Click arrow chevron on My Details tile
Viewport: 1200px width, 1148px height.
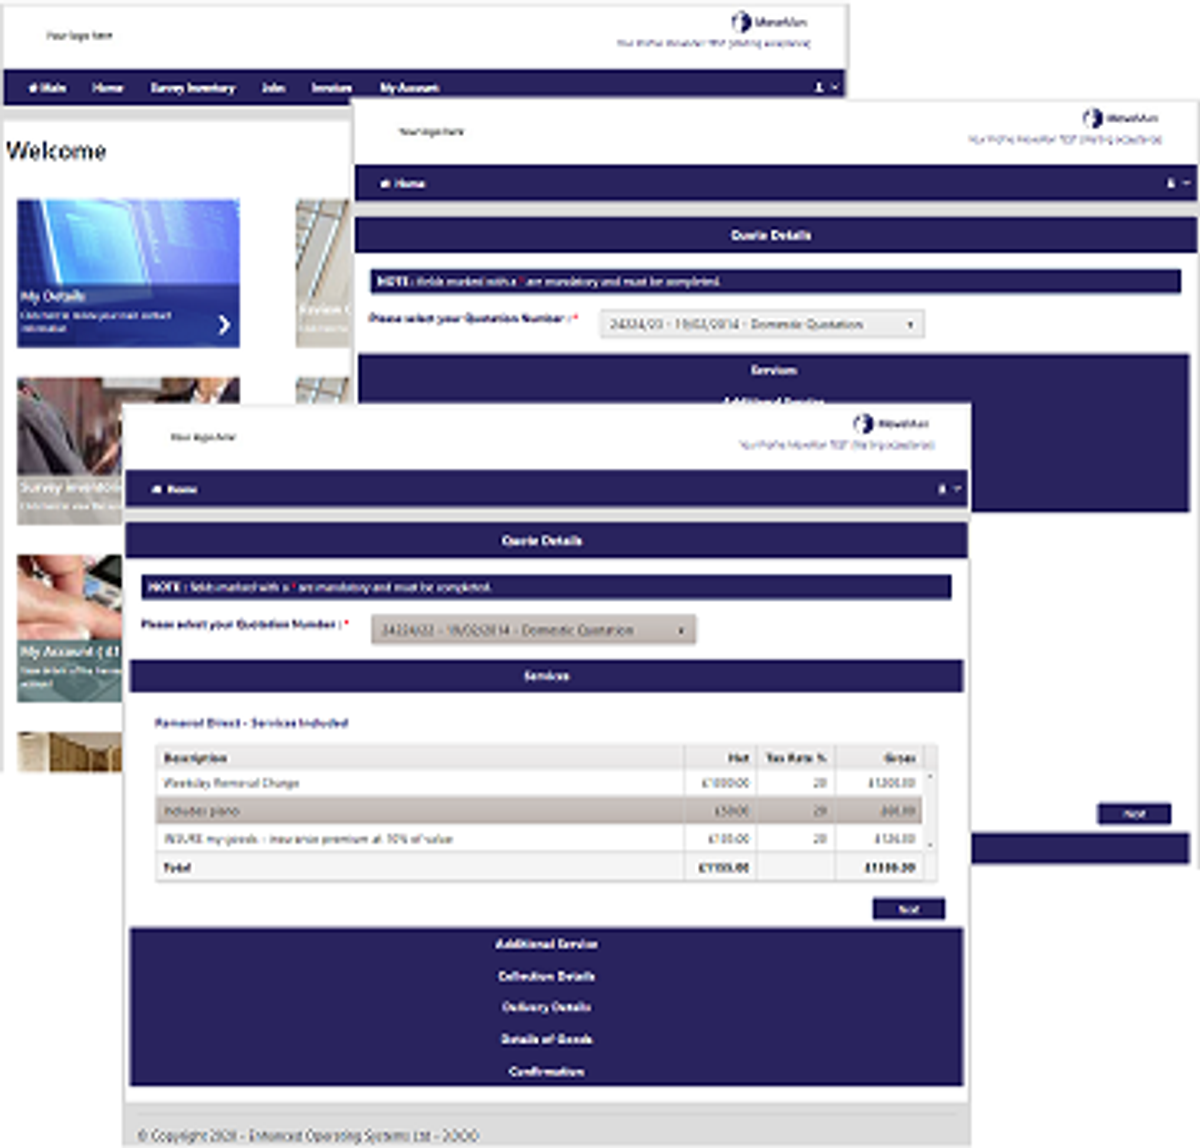[224, 324]
